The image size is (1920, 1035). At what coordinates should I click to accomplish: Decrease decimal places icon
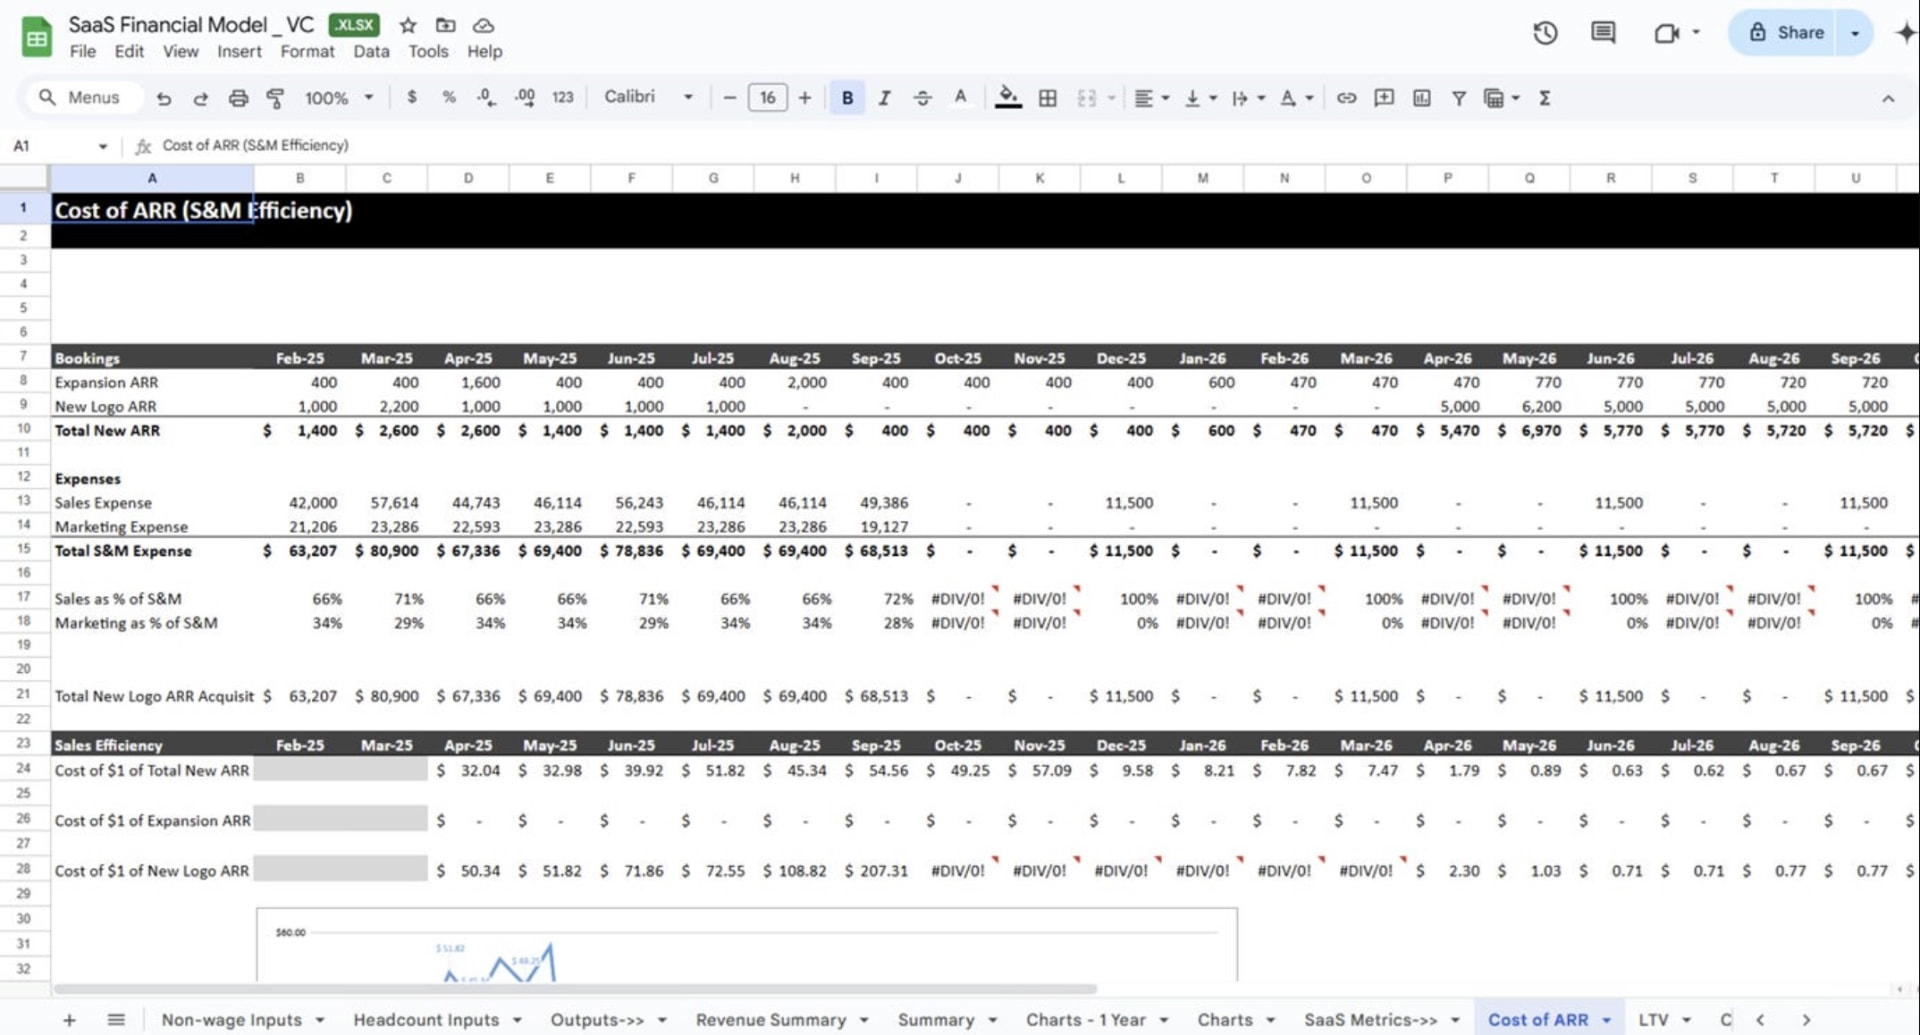486,97
